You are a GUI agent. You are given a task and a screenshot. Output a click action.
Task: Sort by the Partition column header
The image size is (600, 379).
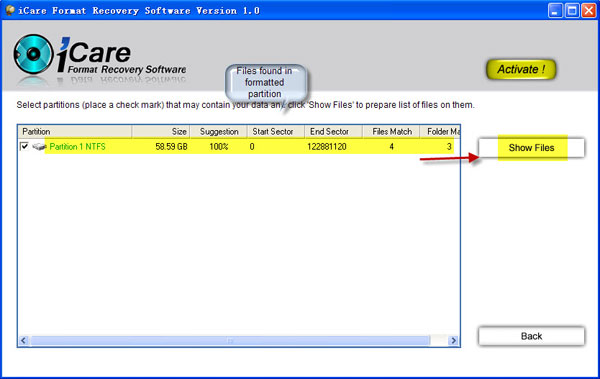coord(75,131)
